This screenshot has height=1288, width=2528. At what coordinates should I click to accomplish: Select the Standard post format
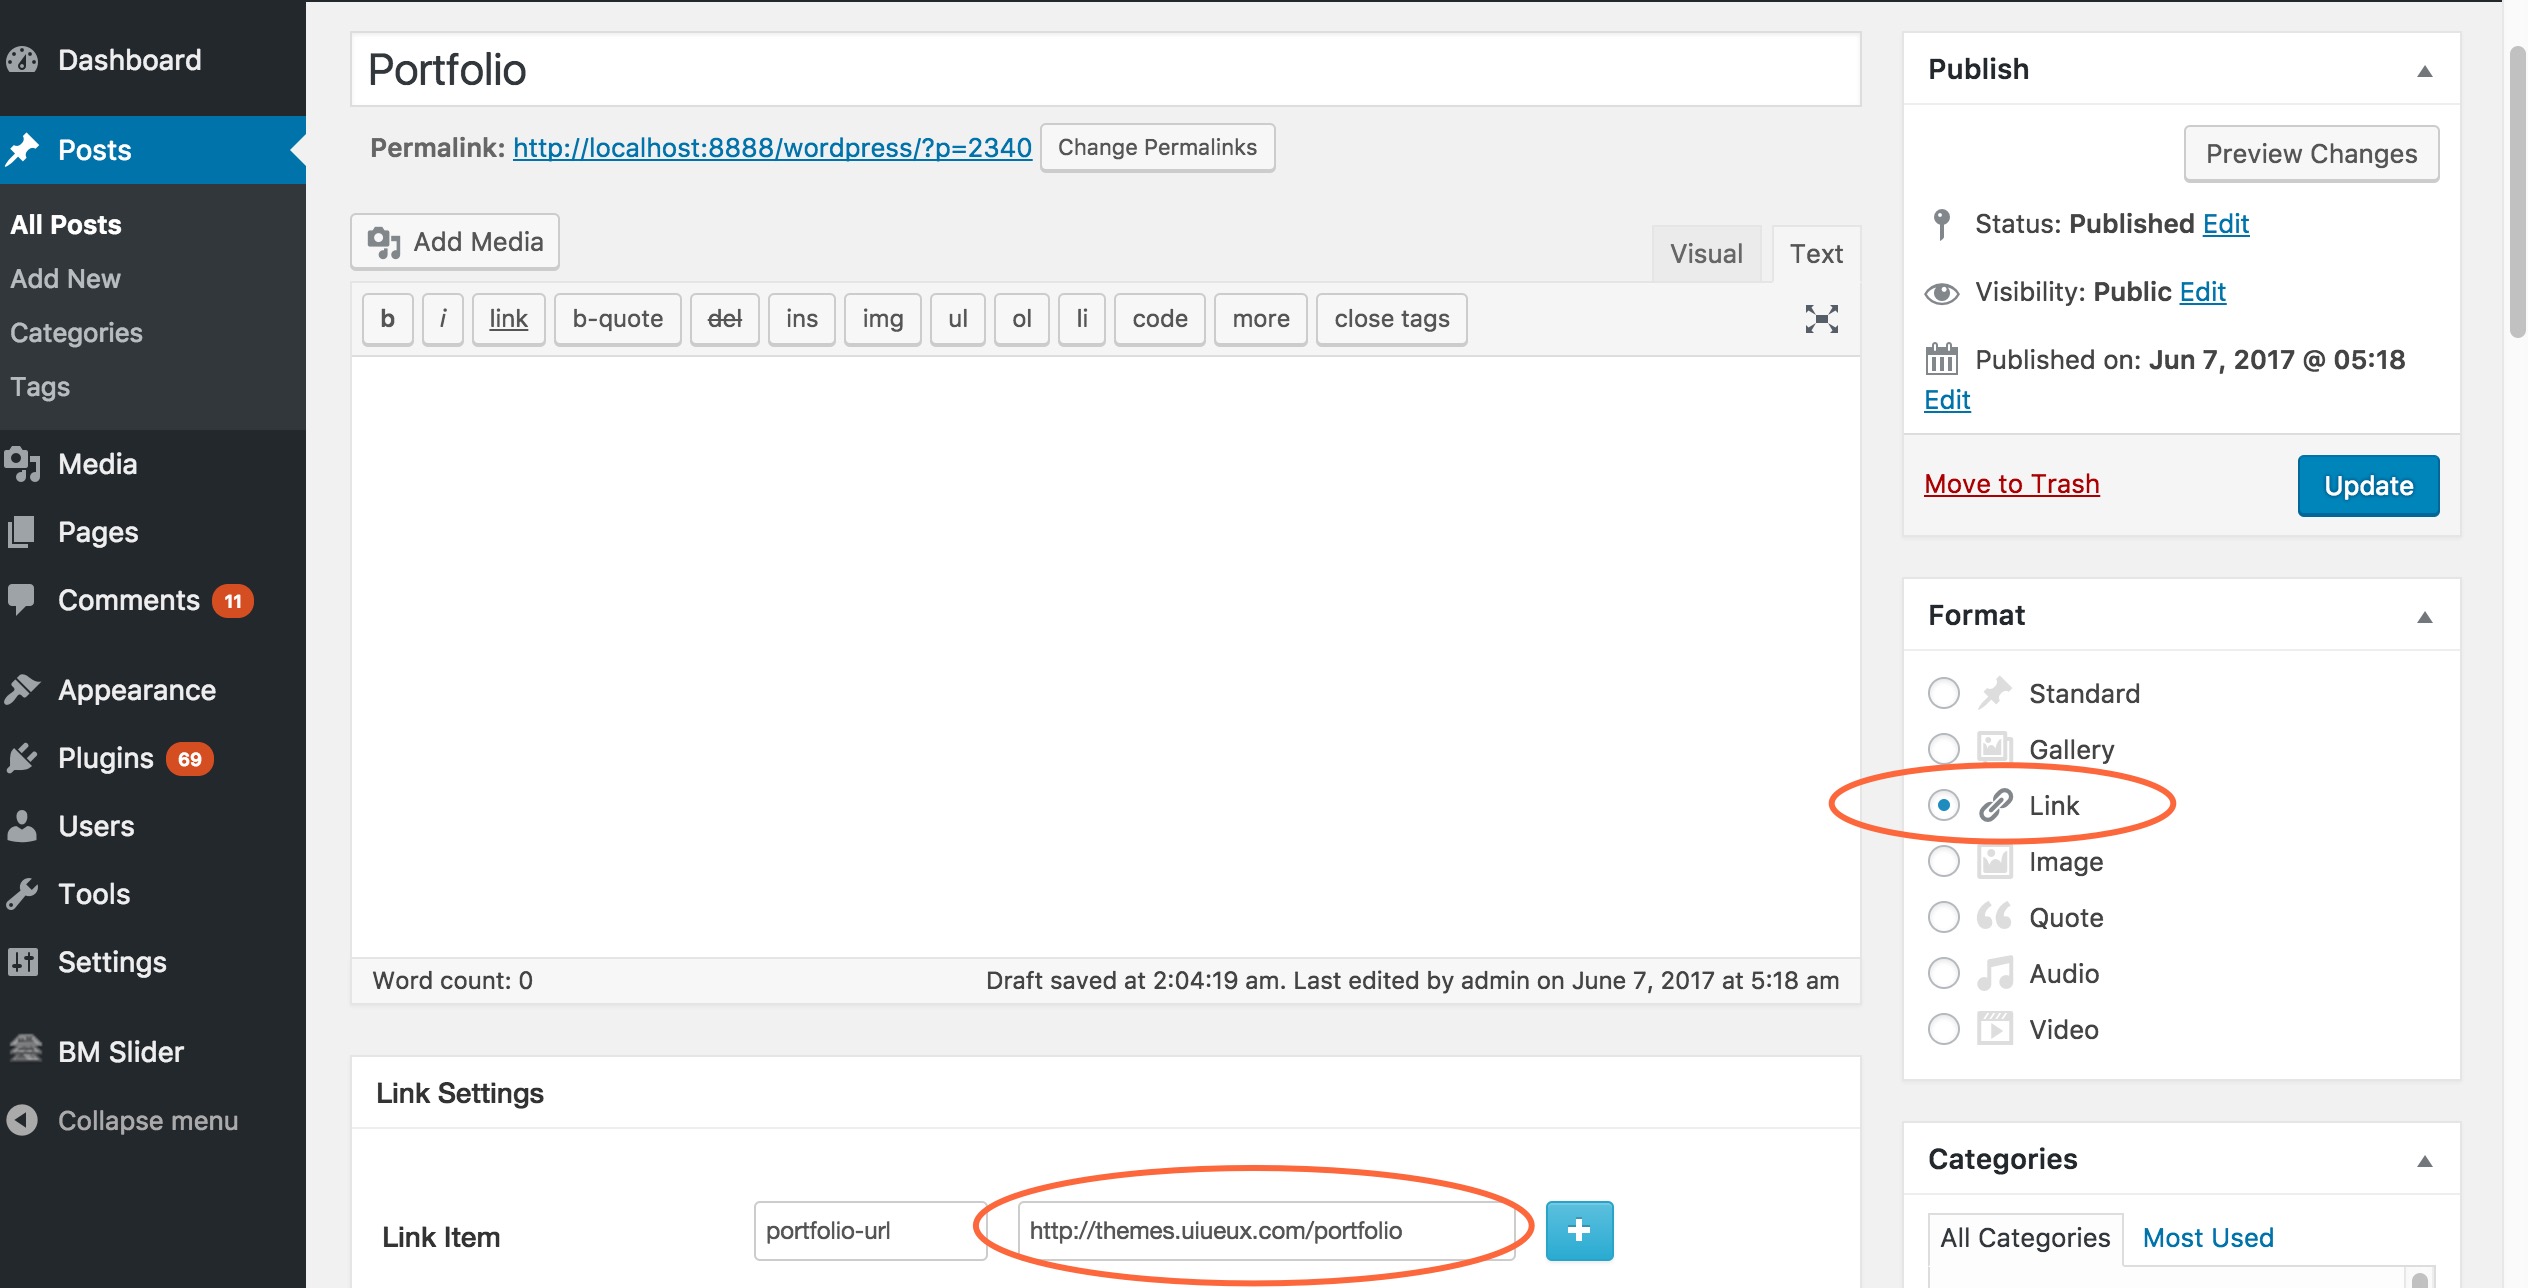[1943, 692]
